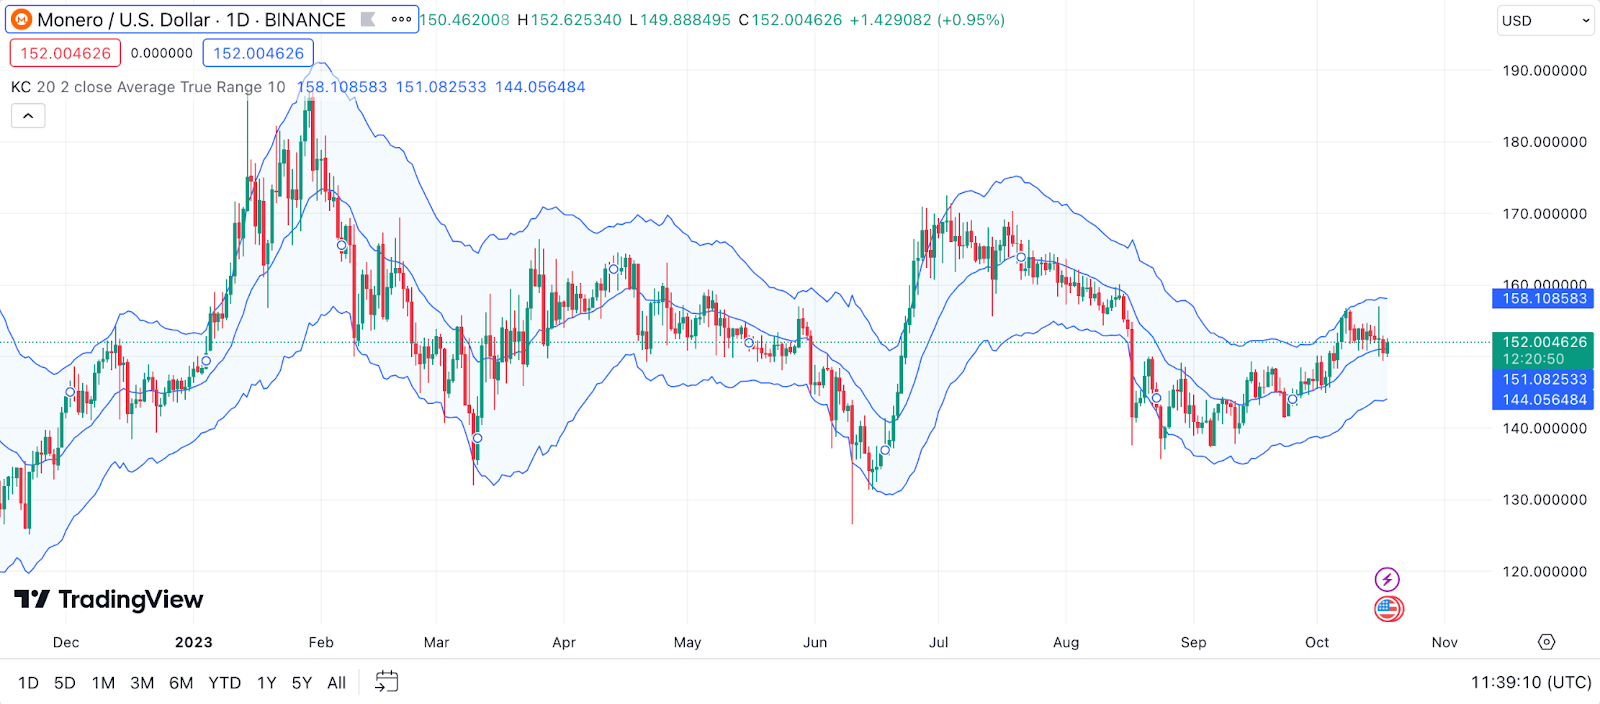Click the +1.429082 (+0.95%) change value
Screen dimensions: 1600x704
pyautogui.click(x=927, y=20)
